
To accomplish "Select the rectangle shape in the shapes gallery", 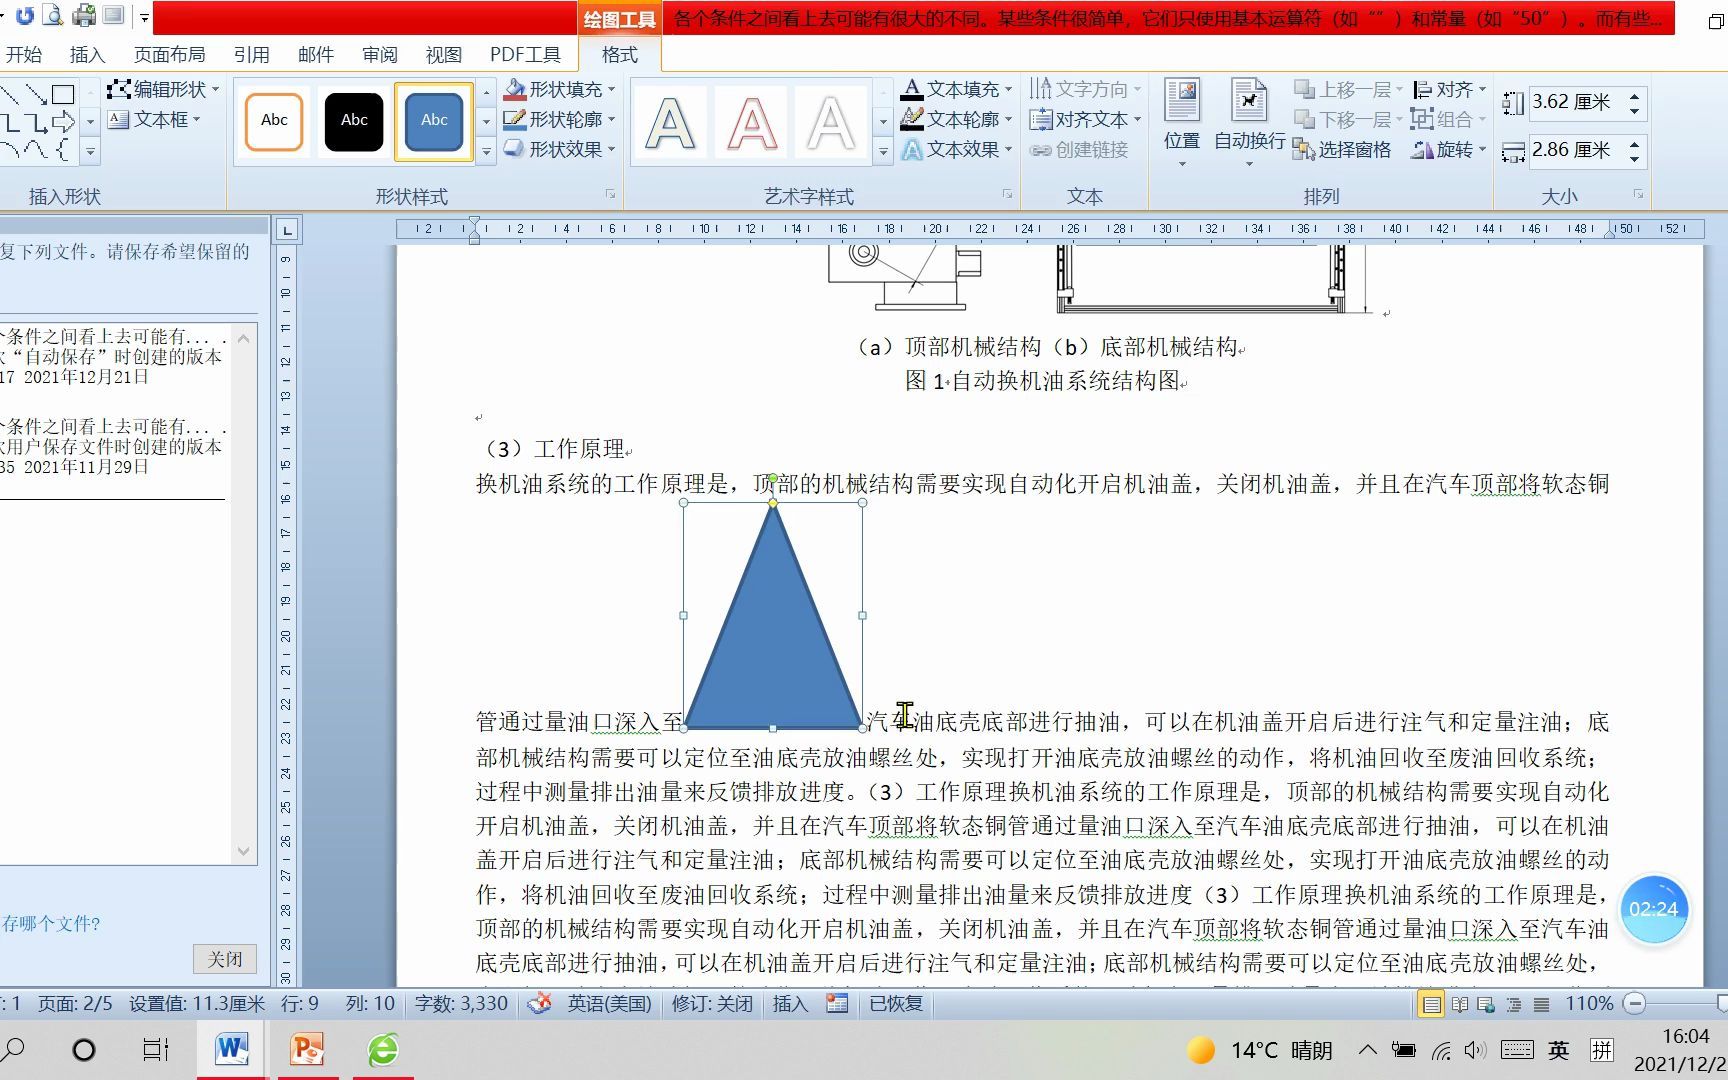I will click(x=63, y=94).
